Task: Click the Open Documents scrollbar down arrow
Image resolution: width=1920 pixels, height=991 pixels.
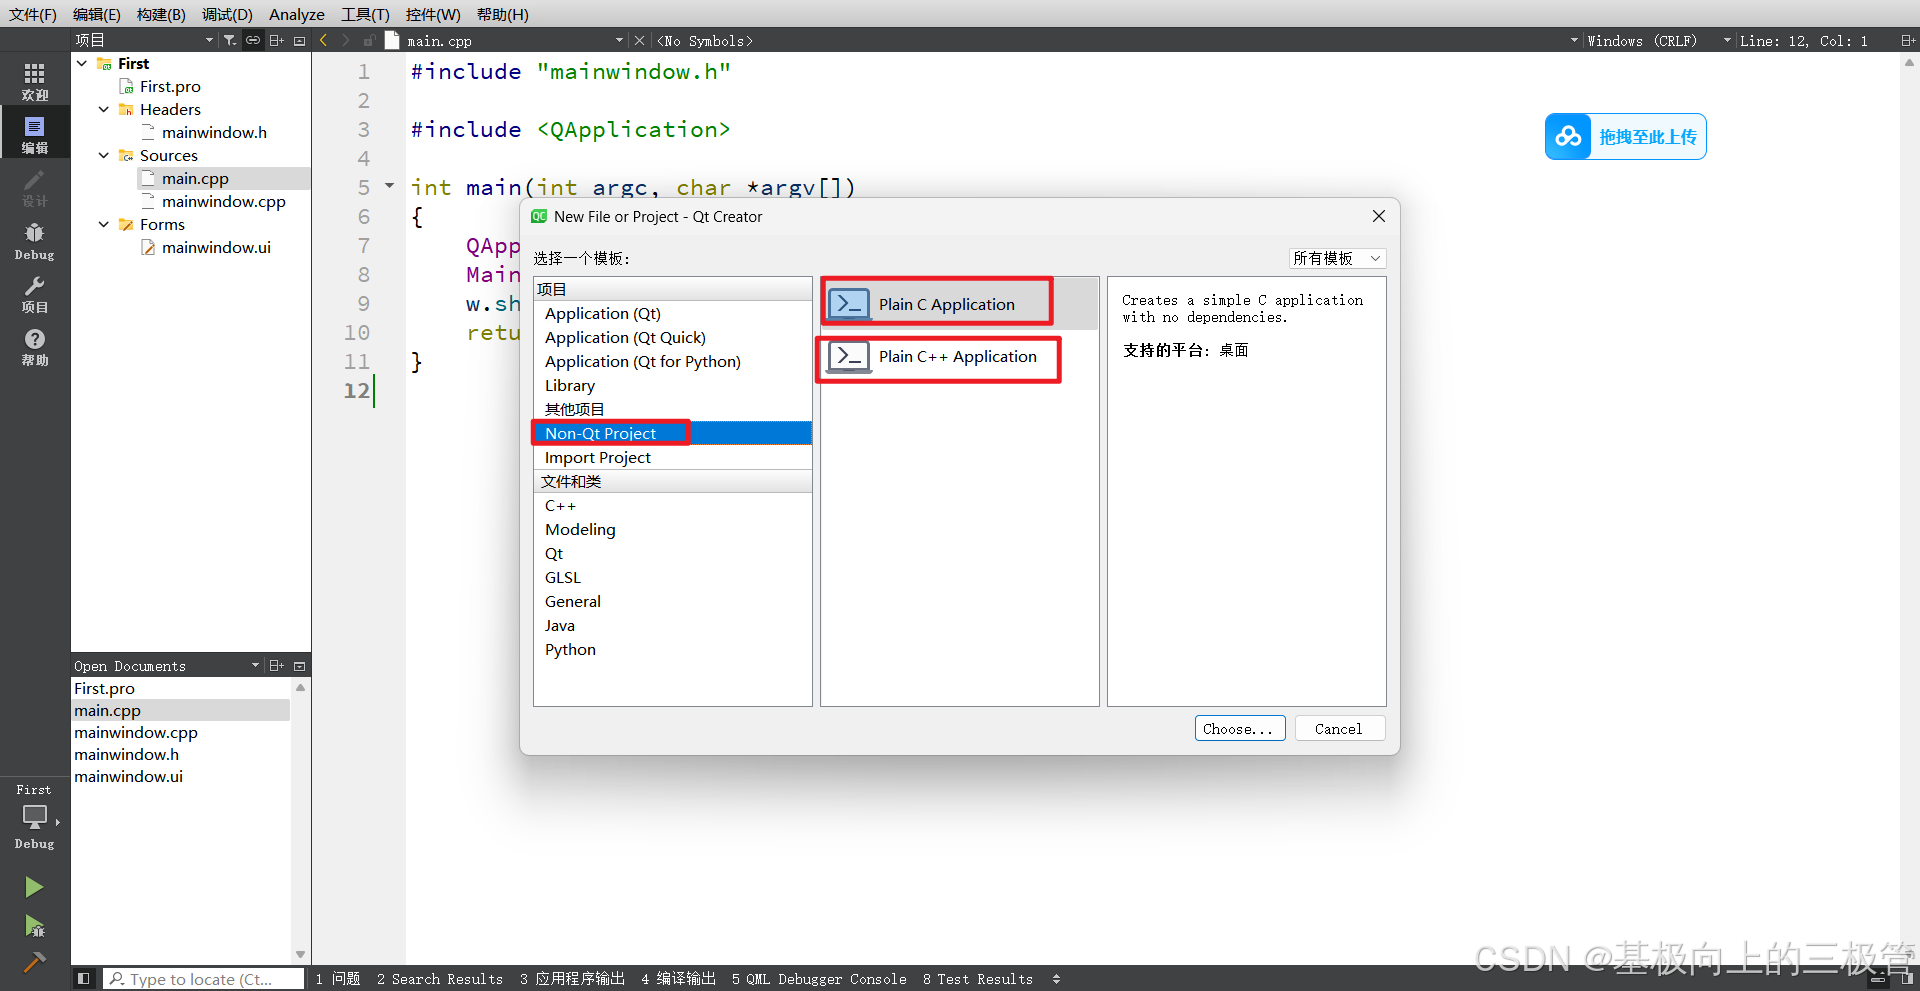Action: (x=300, y=955)
